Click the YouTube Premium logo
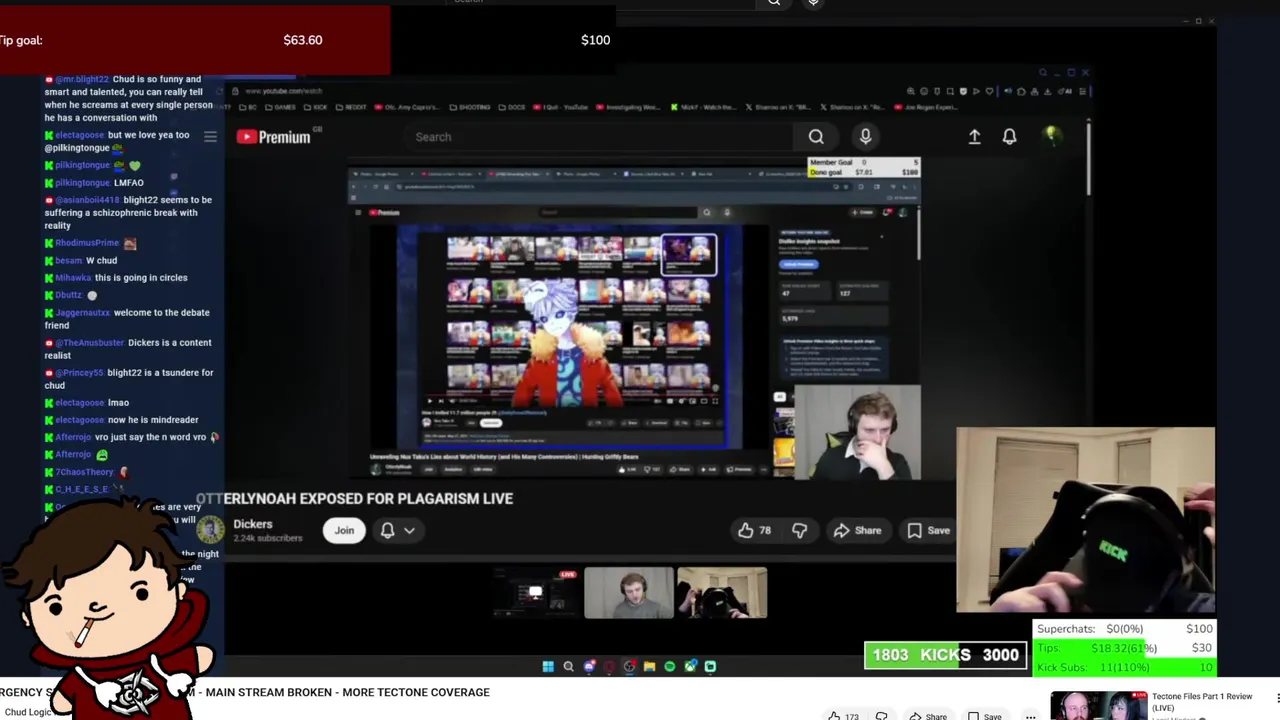This screenshot has height=720, width=1280. [273, 137]
